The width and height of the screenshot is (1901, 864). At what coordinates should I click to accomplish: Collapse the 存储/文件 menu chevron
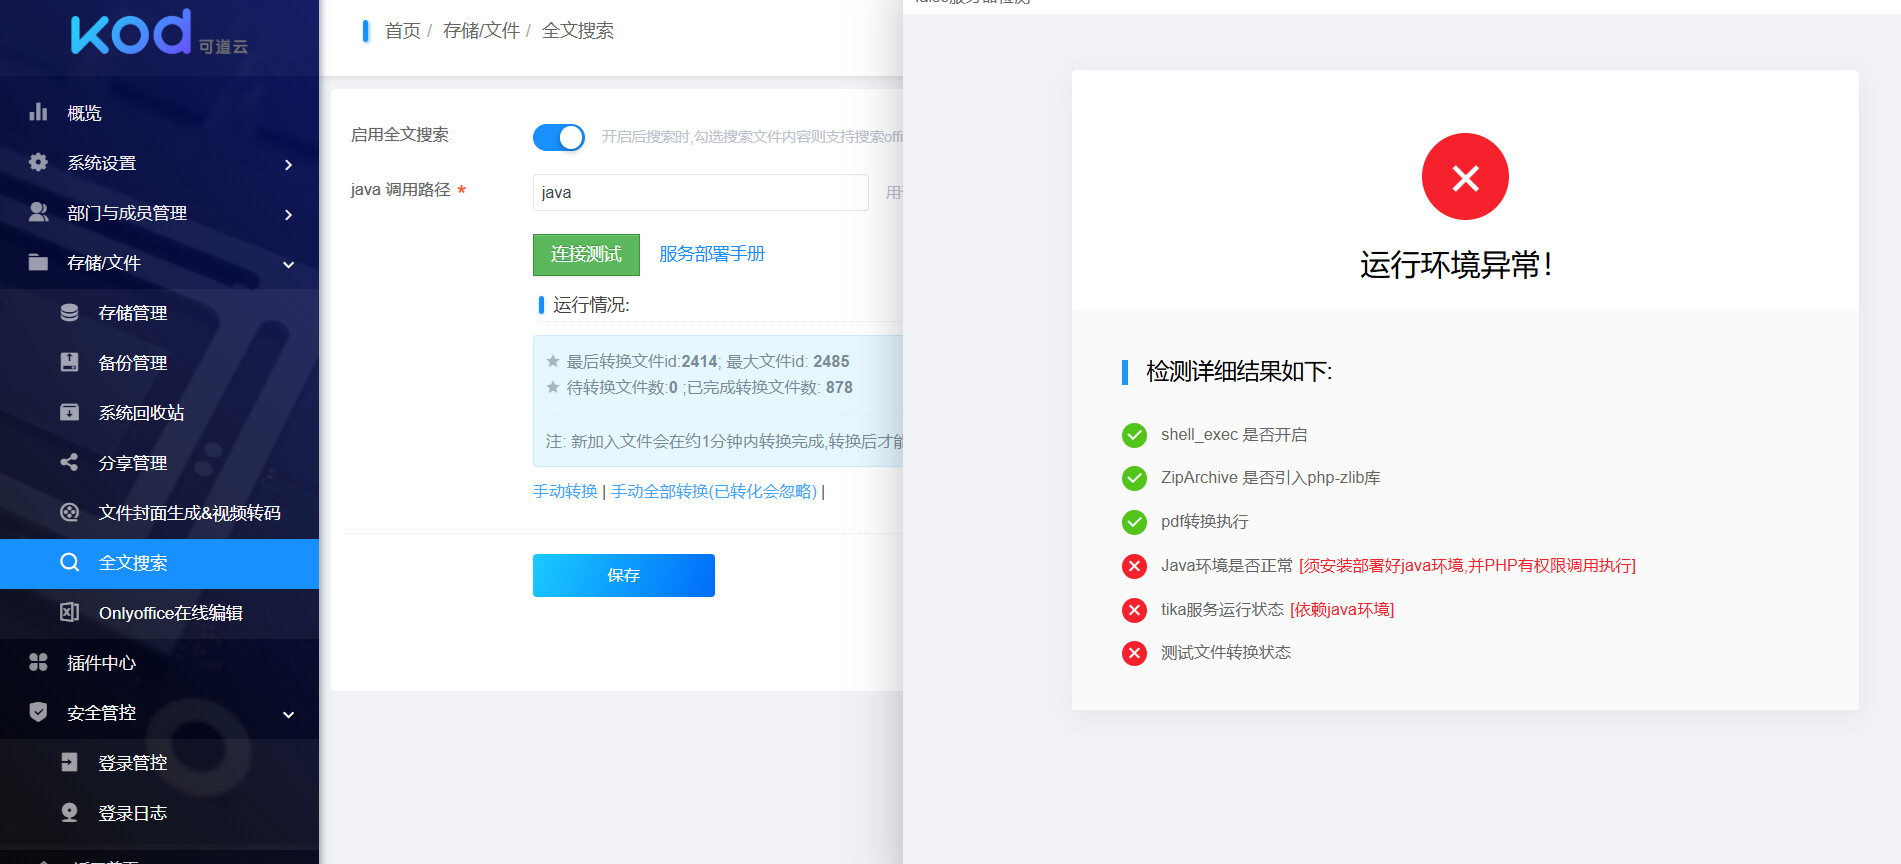[288, 264]
